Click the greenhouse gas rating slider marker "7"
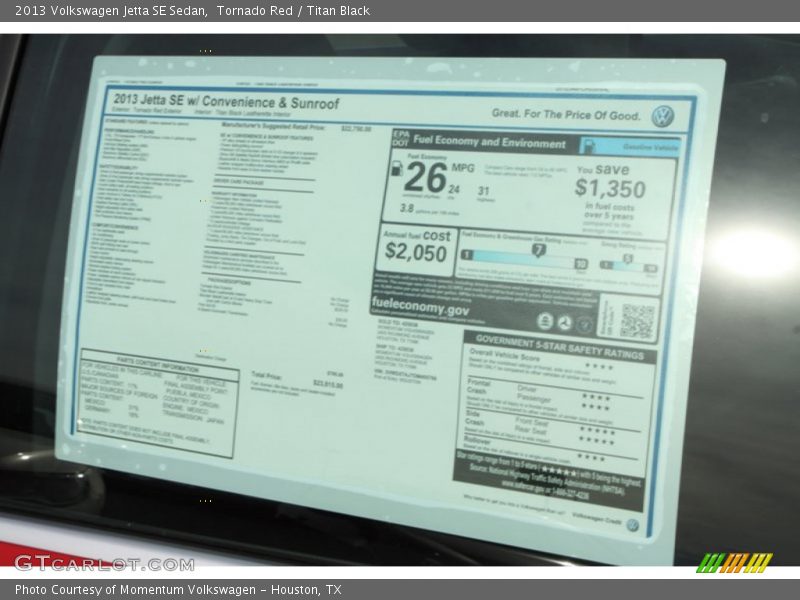This screenshot has width=800, height=600. click(538, 250)
